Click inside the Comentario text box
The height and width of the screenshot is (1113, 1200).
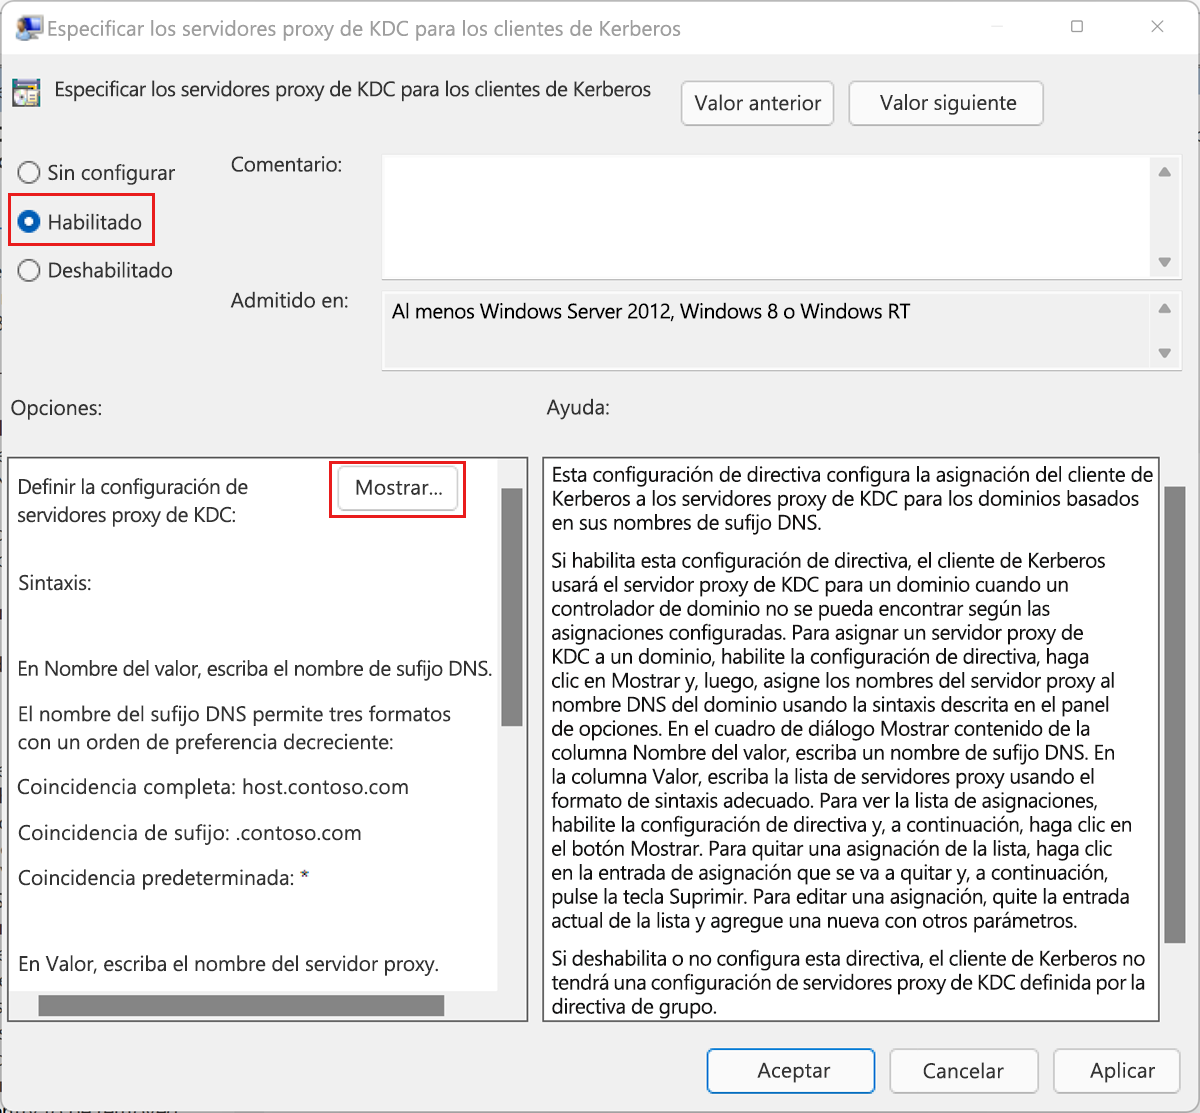[x=766, y=216]
